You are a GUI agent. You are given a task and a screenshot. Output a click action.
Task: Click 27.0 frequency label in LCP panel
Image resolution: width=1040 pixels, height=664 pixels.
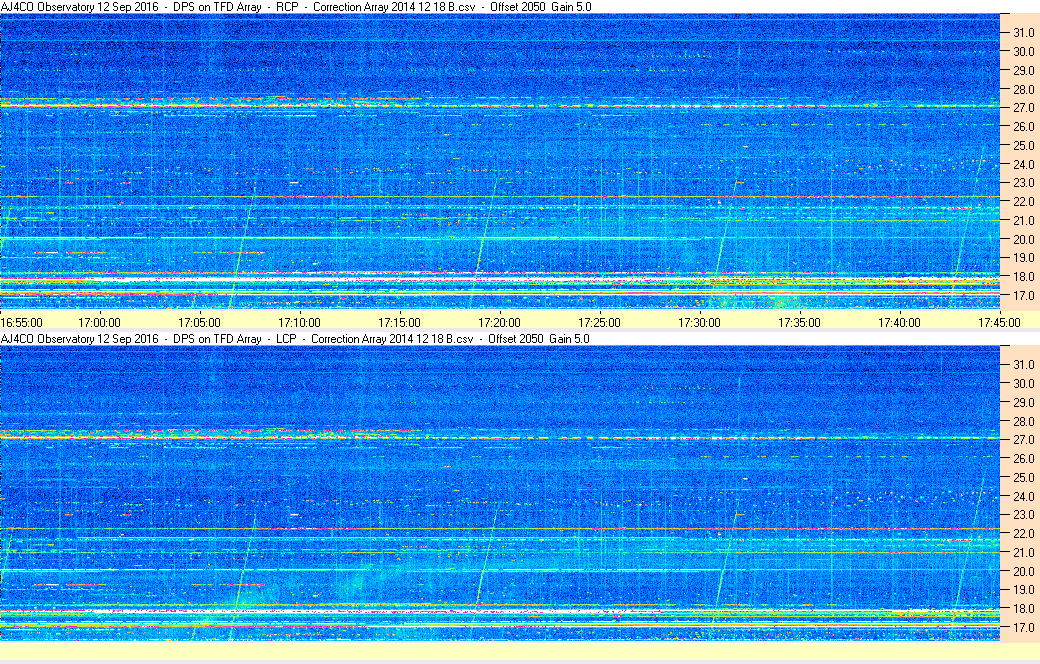click(x=1024, y=440)
